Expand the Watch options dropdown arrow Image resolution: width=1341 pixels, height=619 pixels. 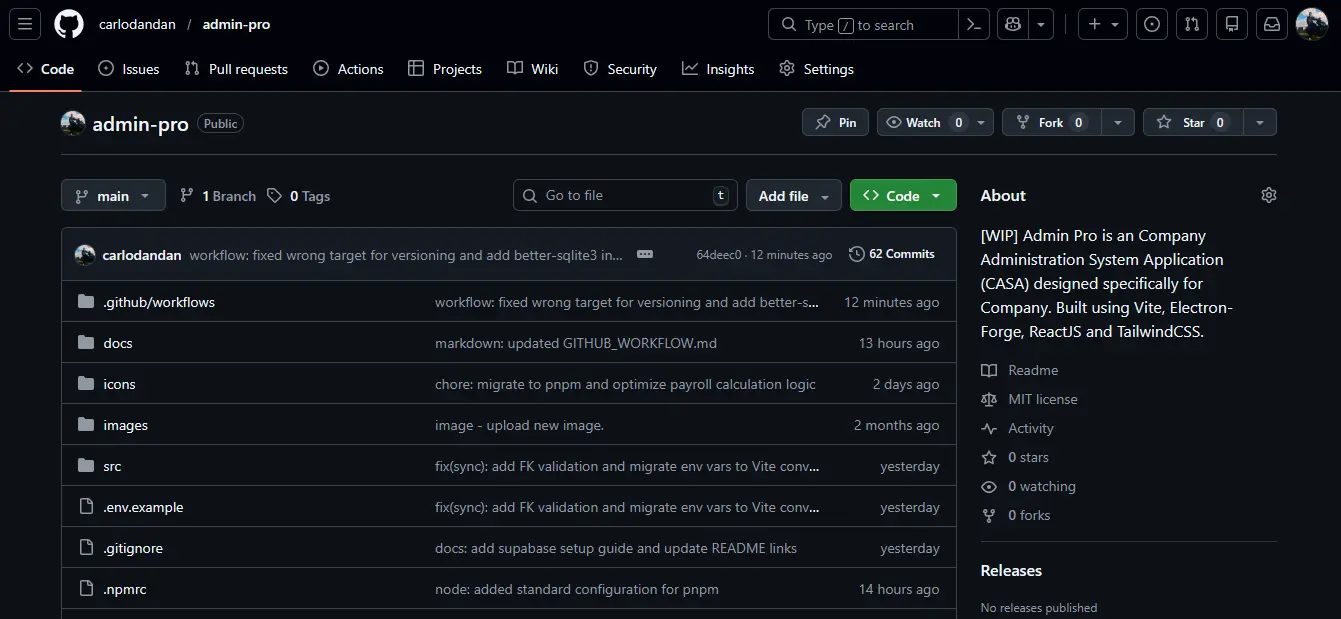coord(982,122)
